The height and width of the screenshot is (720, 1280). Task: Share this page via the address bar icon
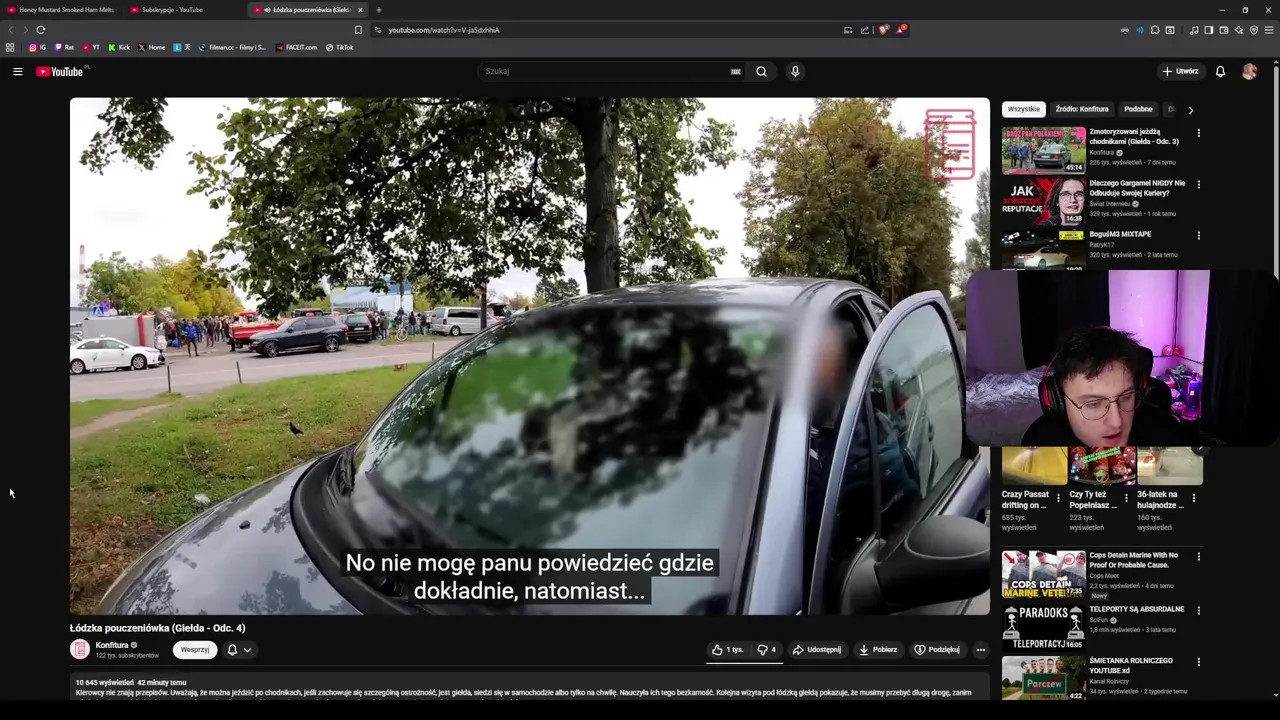[x=865, y=30]
